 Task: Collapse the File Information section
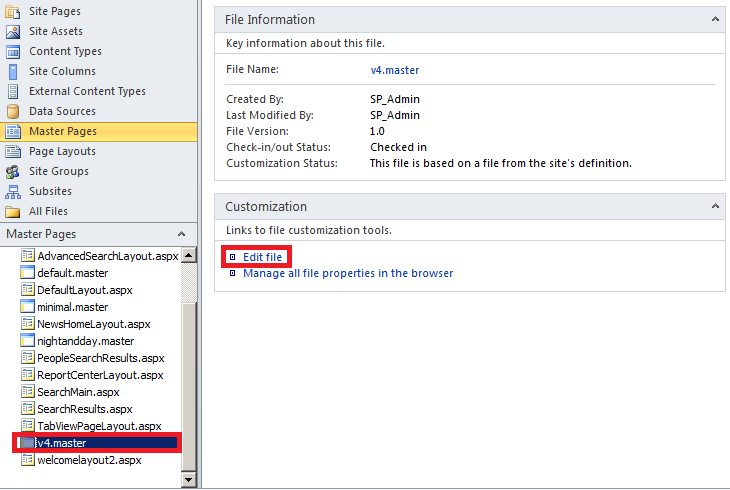[x=715, y=19]
